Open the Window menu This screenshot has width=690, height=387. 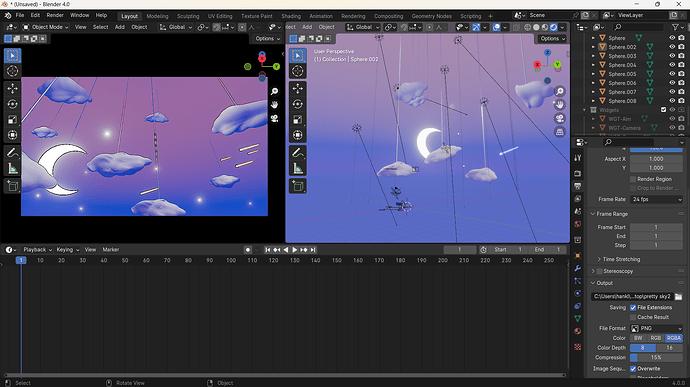[x=80, y=15]
